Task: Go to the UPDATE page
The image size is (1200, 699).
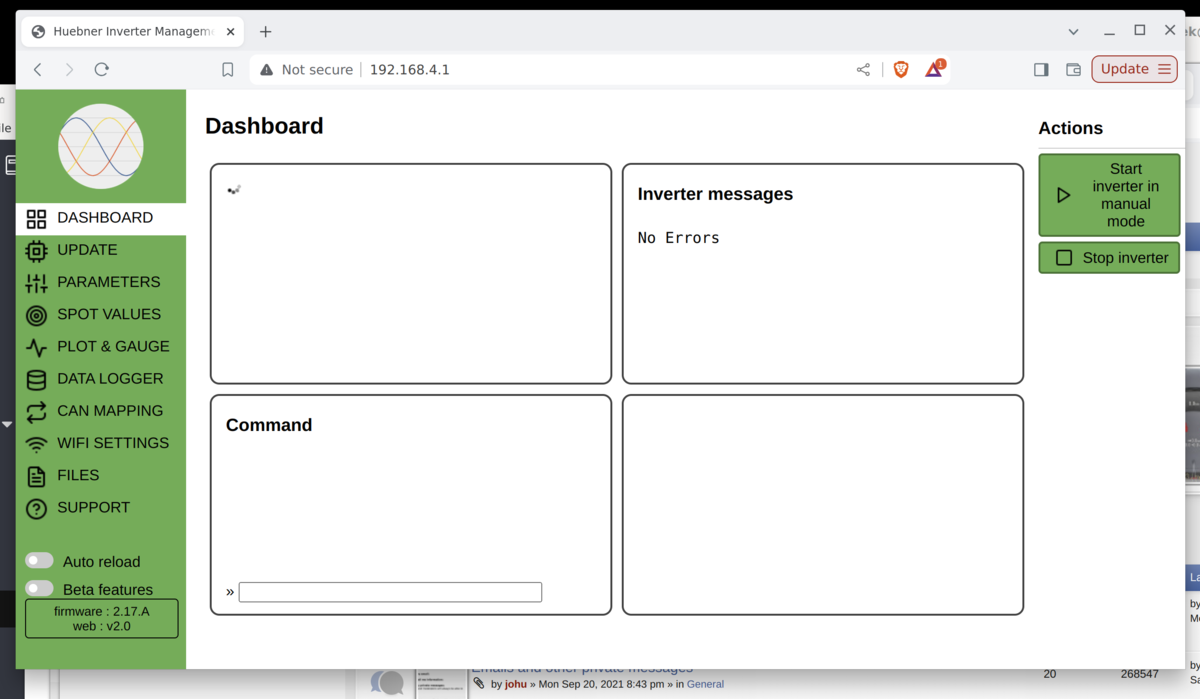Action: coord(101,250)
